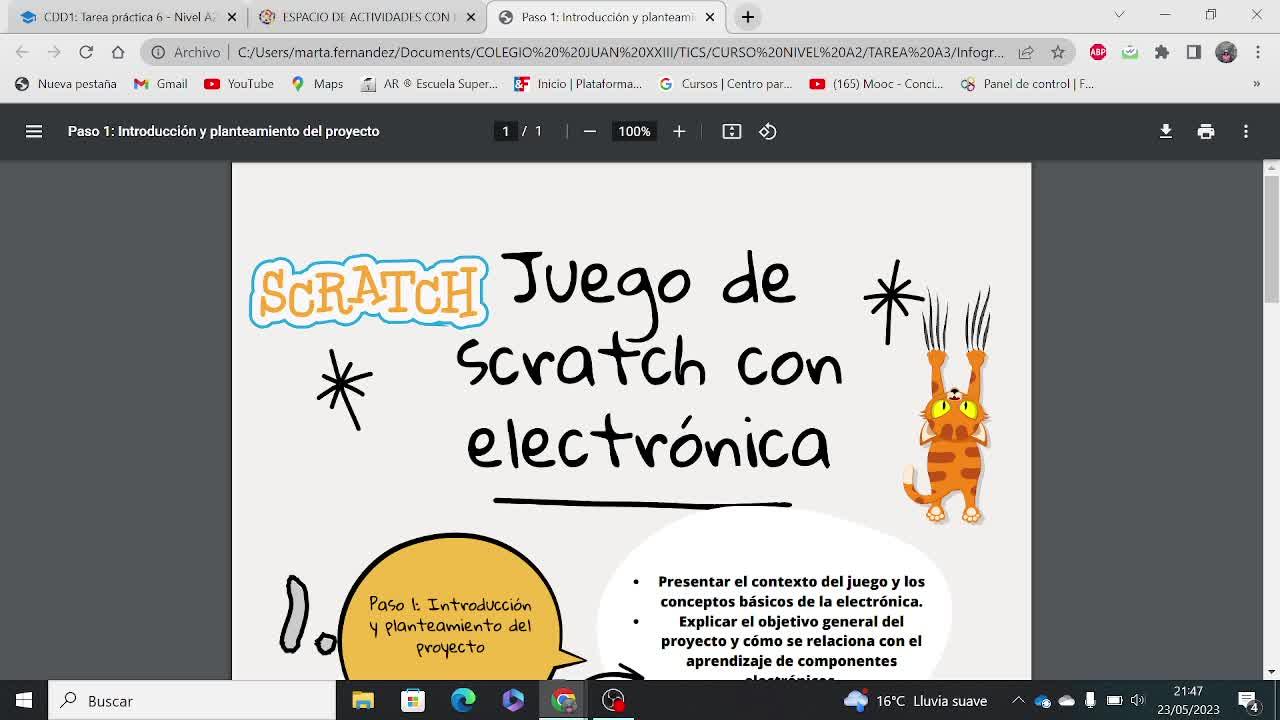Open the AR Escuela Super bookmark
Viewport: 1280px width, 720px height.
429,84
